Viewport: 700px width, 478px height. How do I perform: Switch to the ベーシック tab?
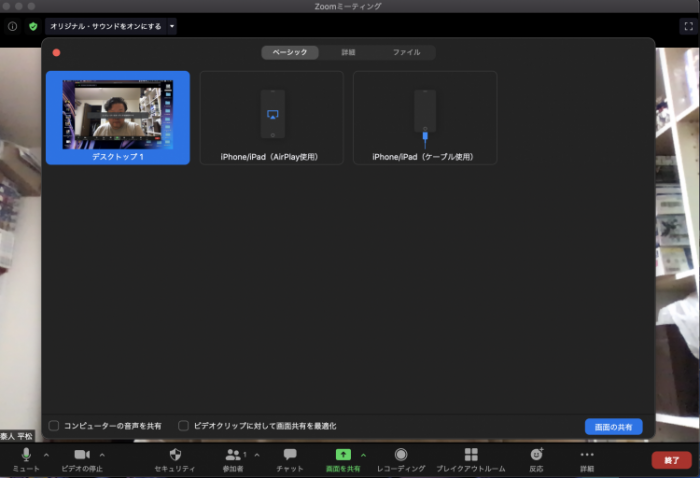point(290,52)
